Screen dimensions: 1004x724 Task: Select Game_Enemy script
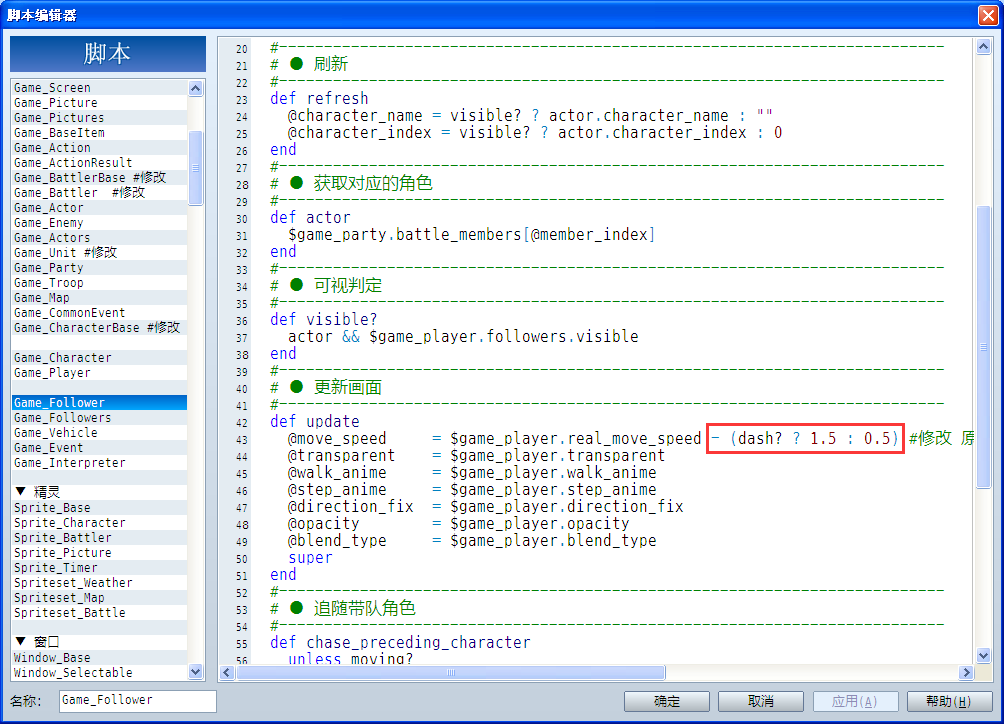(99, 223)
